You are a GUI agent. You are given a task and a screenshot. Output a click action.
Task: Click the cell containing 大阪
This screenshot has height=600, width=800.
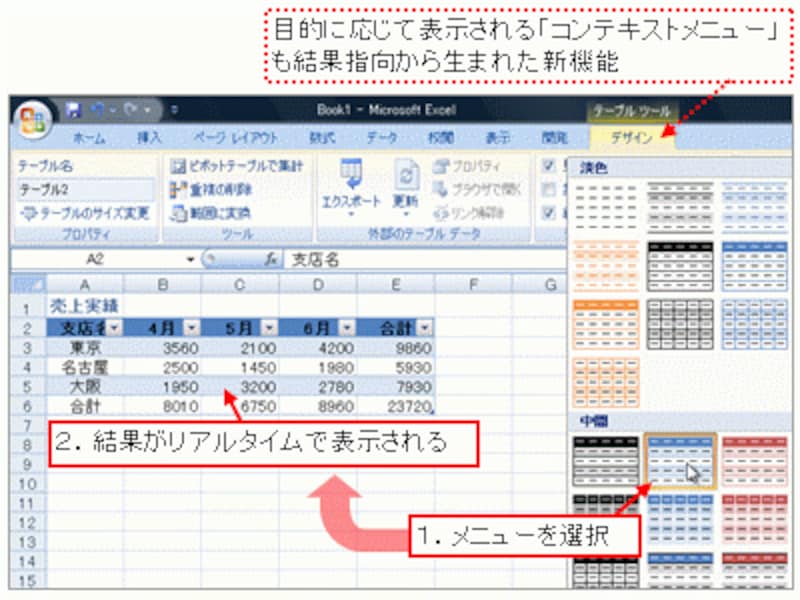point(85,387)
